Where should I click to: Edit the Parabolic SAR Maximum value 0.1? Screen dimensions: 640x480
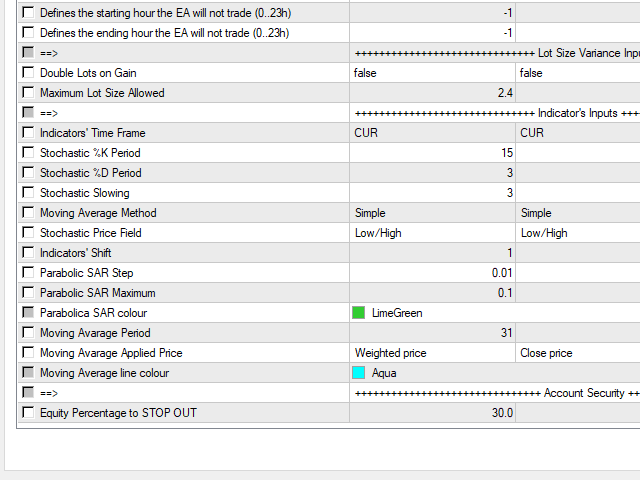(x=432, y=293)
